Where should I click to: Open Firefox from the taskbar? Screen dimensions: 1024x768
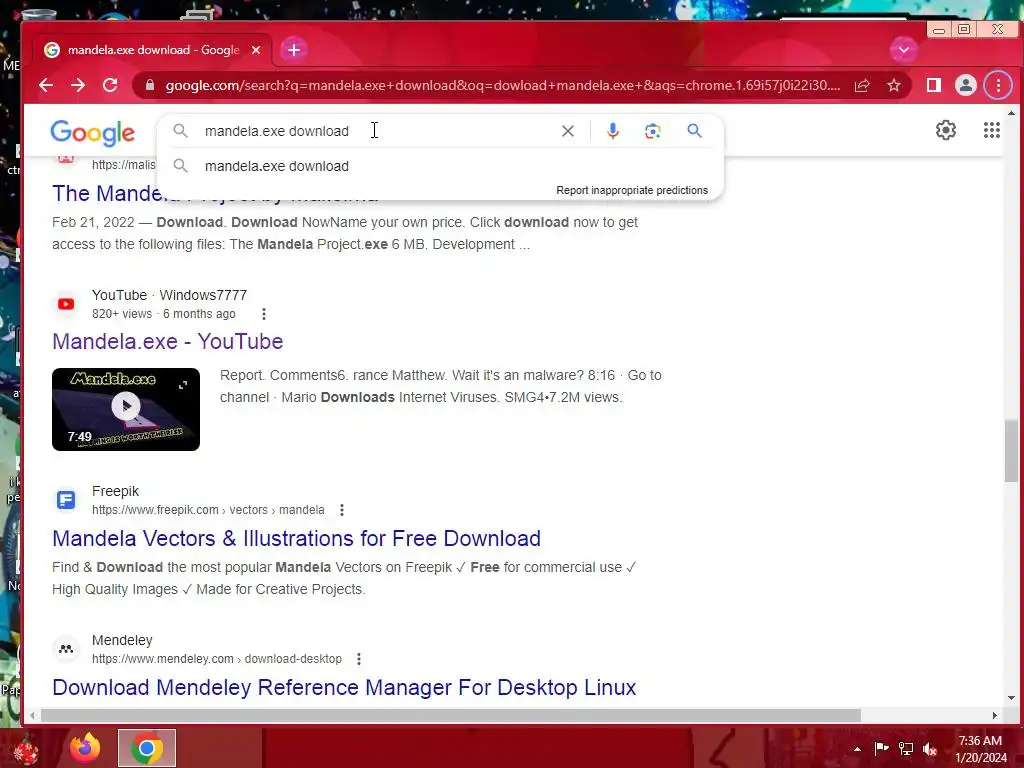[x=85, y=748]
